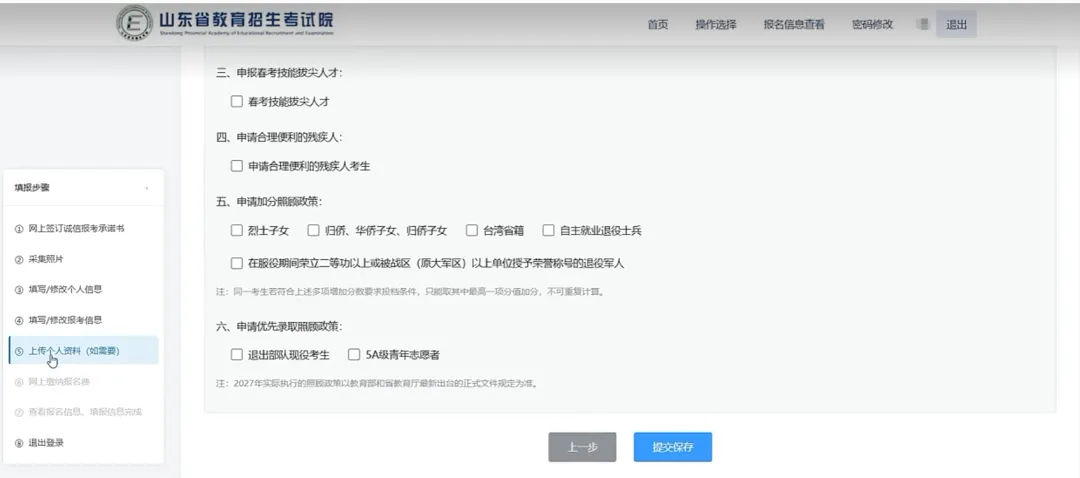
Task: Click the note starting 注：2027年实际执行
Action: [377, 384]
